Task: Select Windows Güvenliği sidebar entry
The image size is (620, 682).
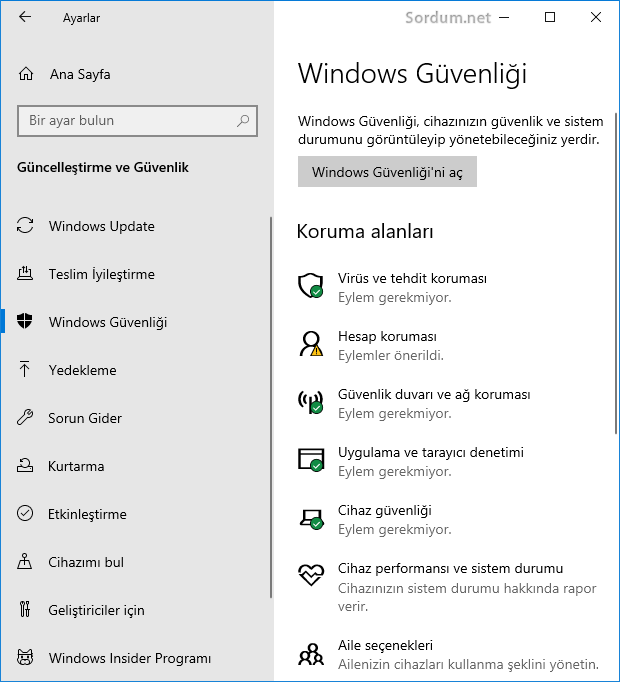Action: [x=108, y=322]
